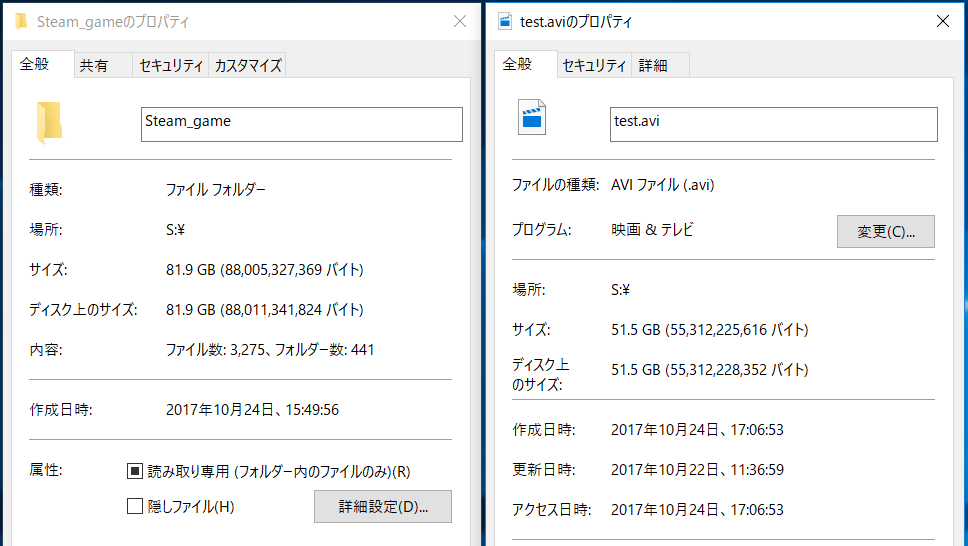Click the Steam_game folder name field
968x546 pixels.
click(x=302, y=124)
